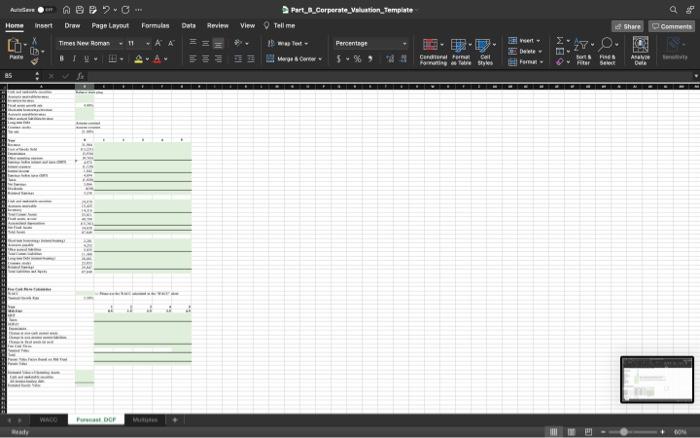
Task: Align text right in cell
Action: click(218, 59)
